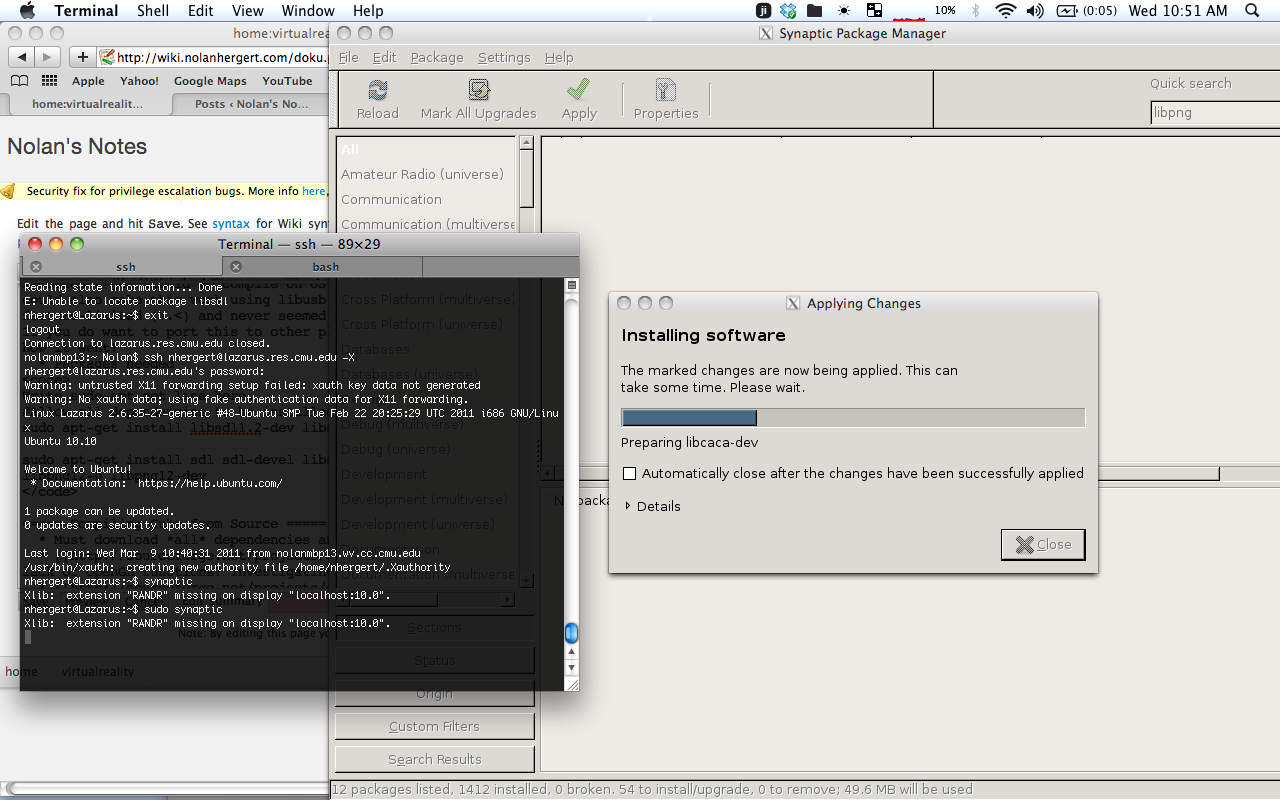Click the Reload icon in Synaptic toolbar
Screen dimensions: 1280x800
[x=378, y=91]
